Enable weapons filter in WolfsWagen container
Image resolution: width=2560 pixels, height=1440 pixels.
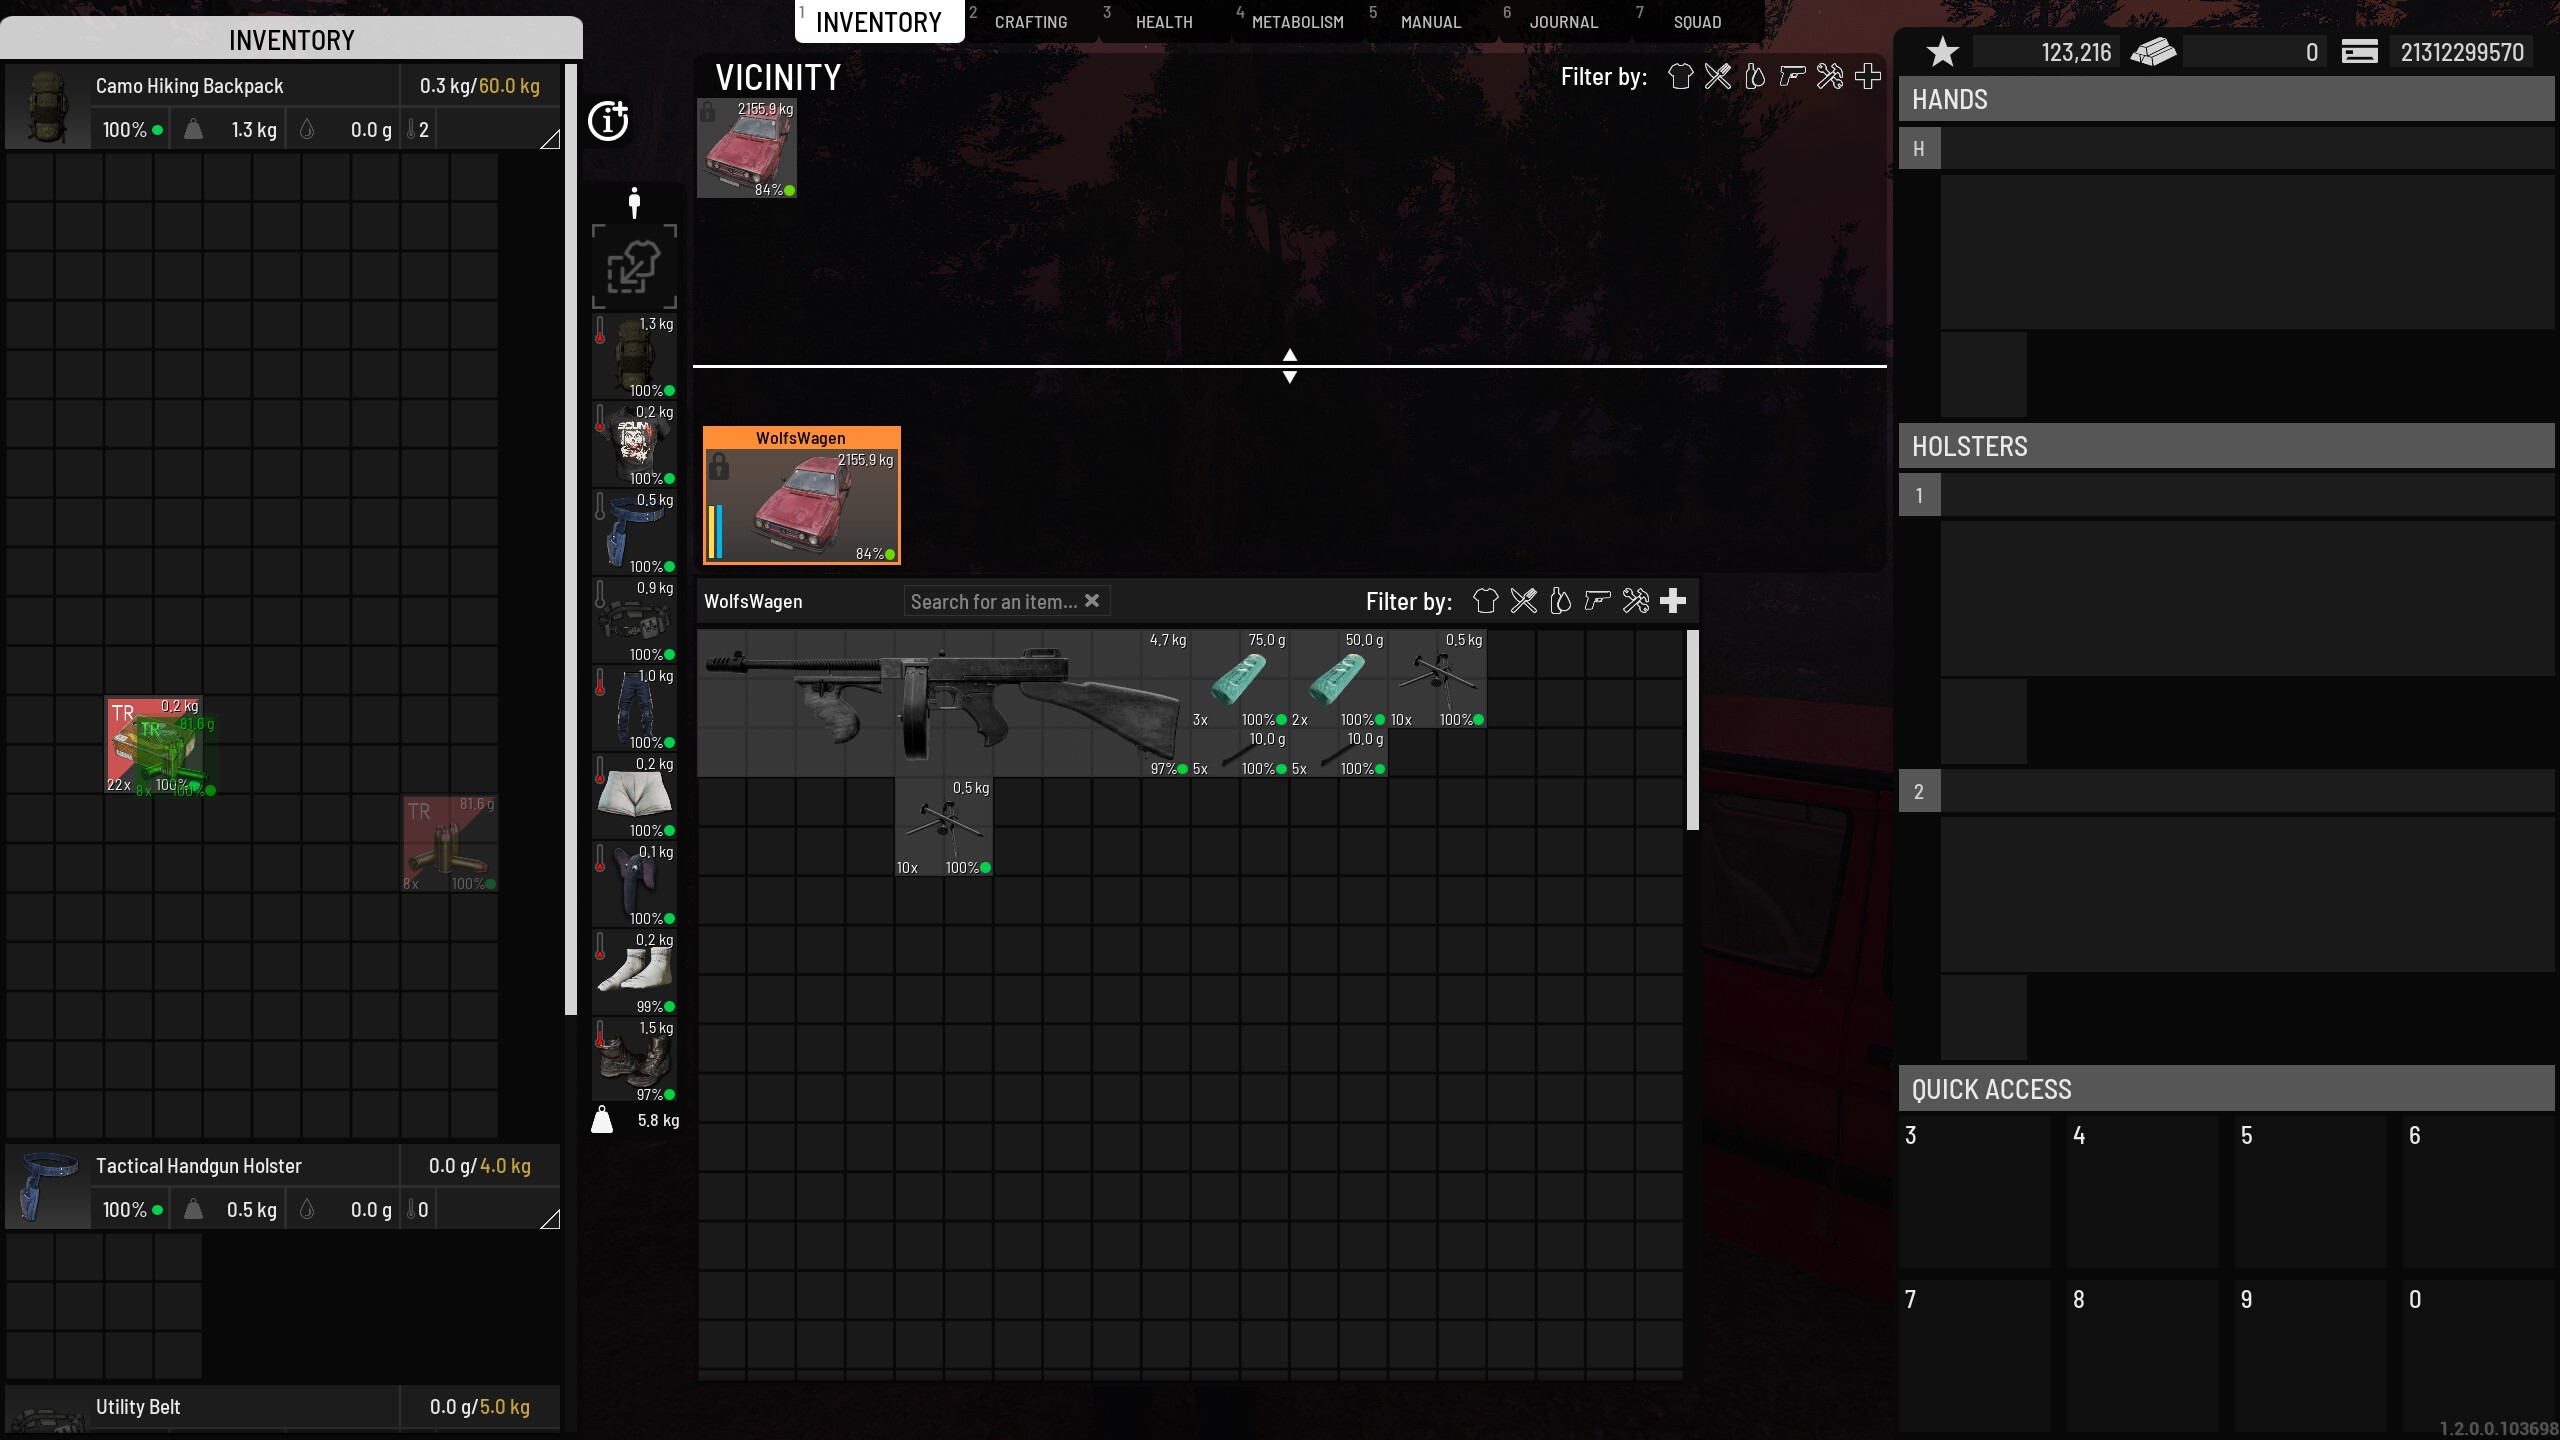1598,601
